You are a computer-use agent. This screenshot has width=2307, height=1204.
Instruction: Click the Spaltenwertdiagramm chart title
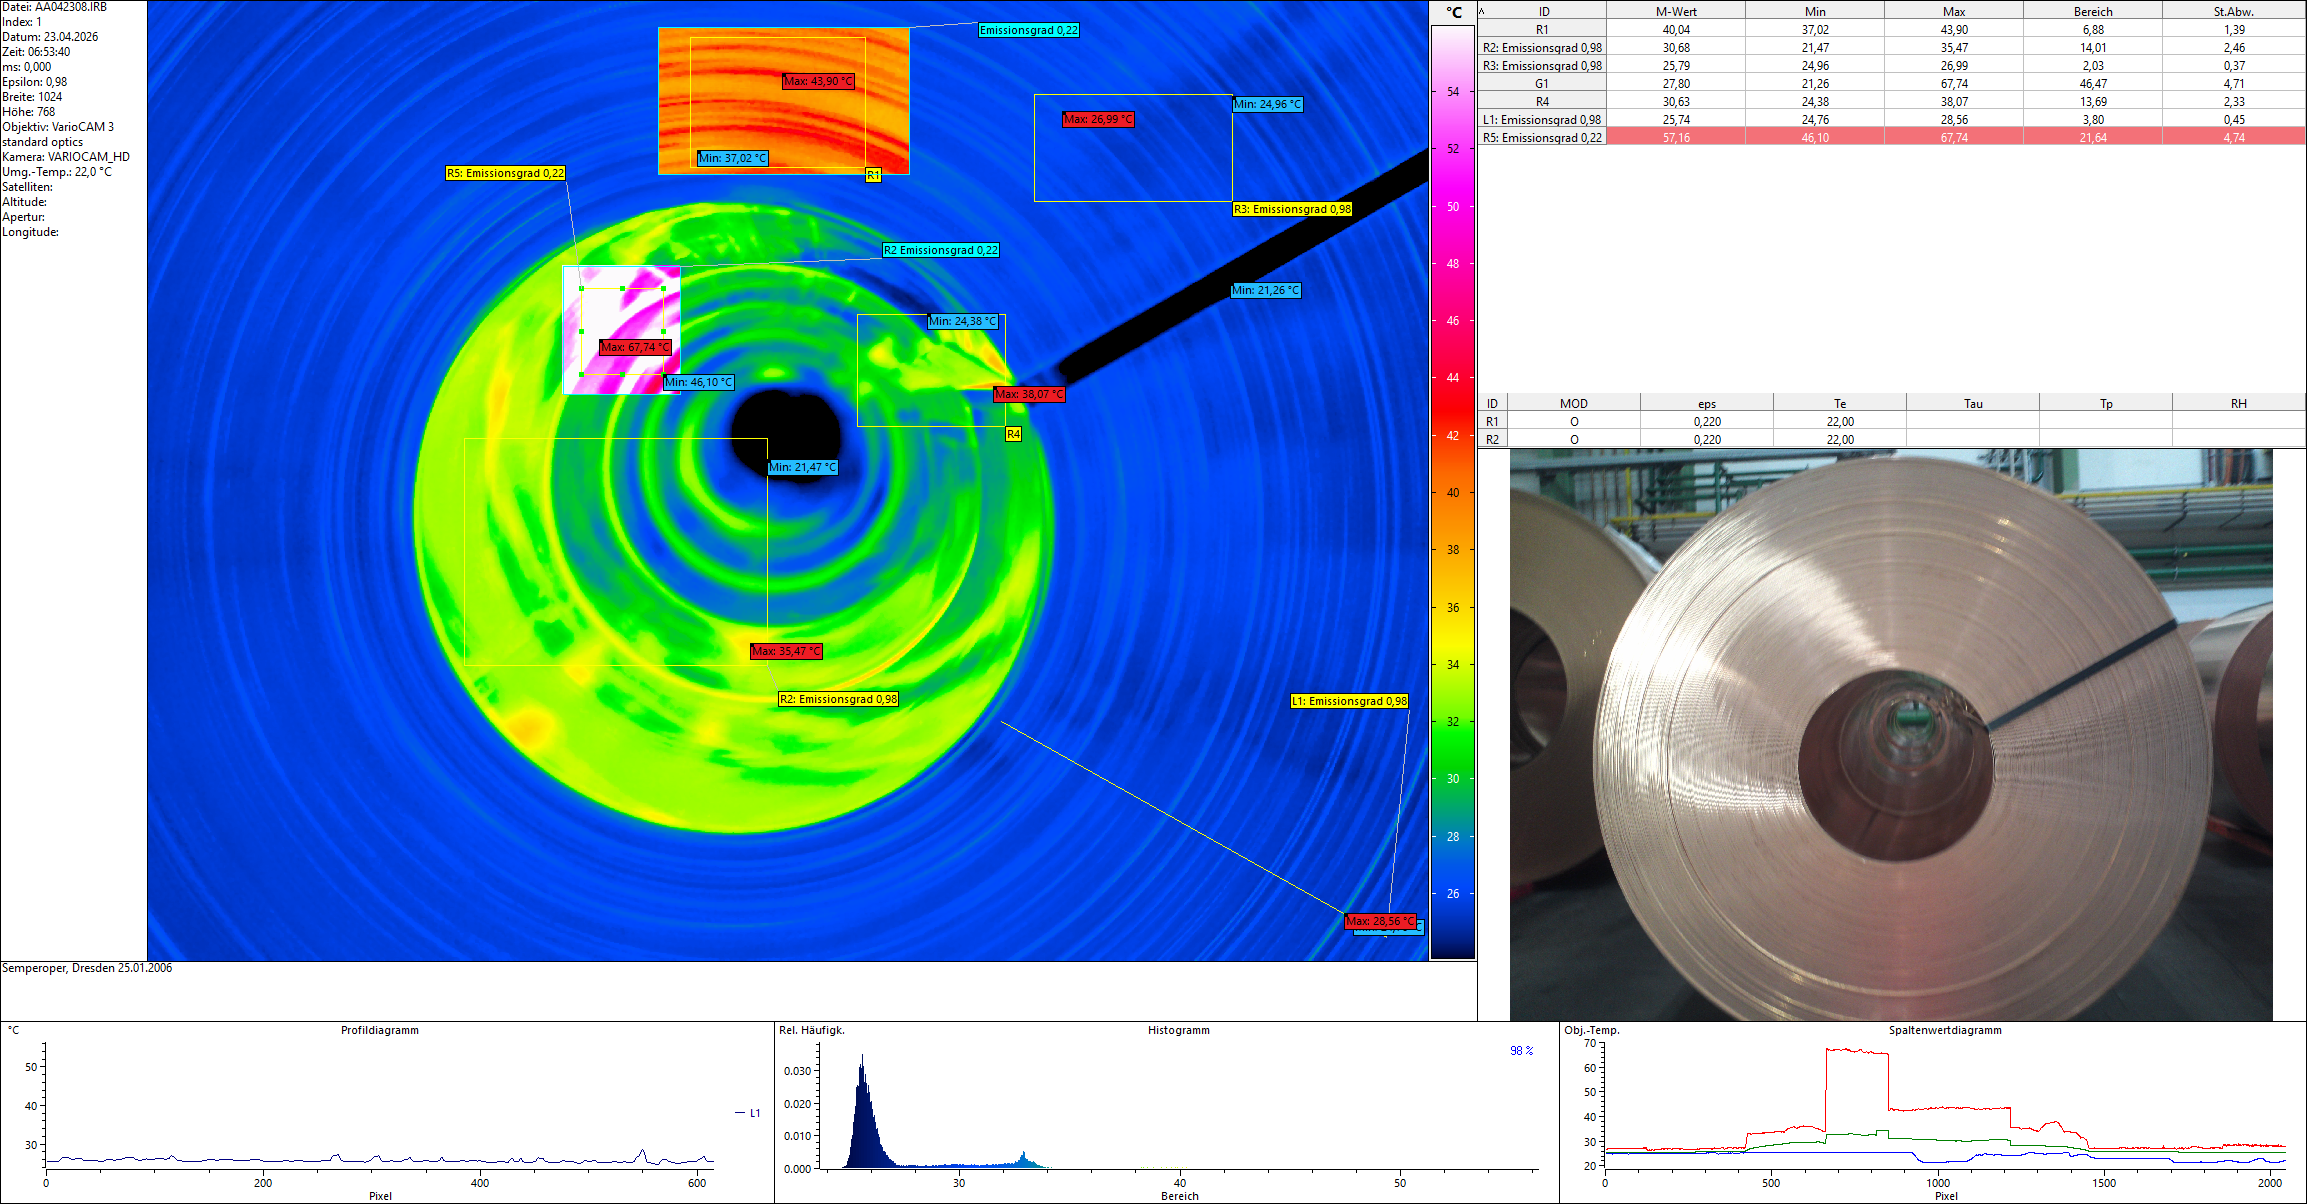(1945, 1030)
